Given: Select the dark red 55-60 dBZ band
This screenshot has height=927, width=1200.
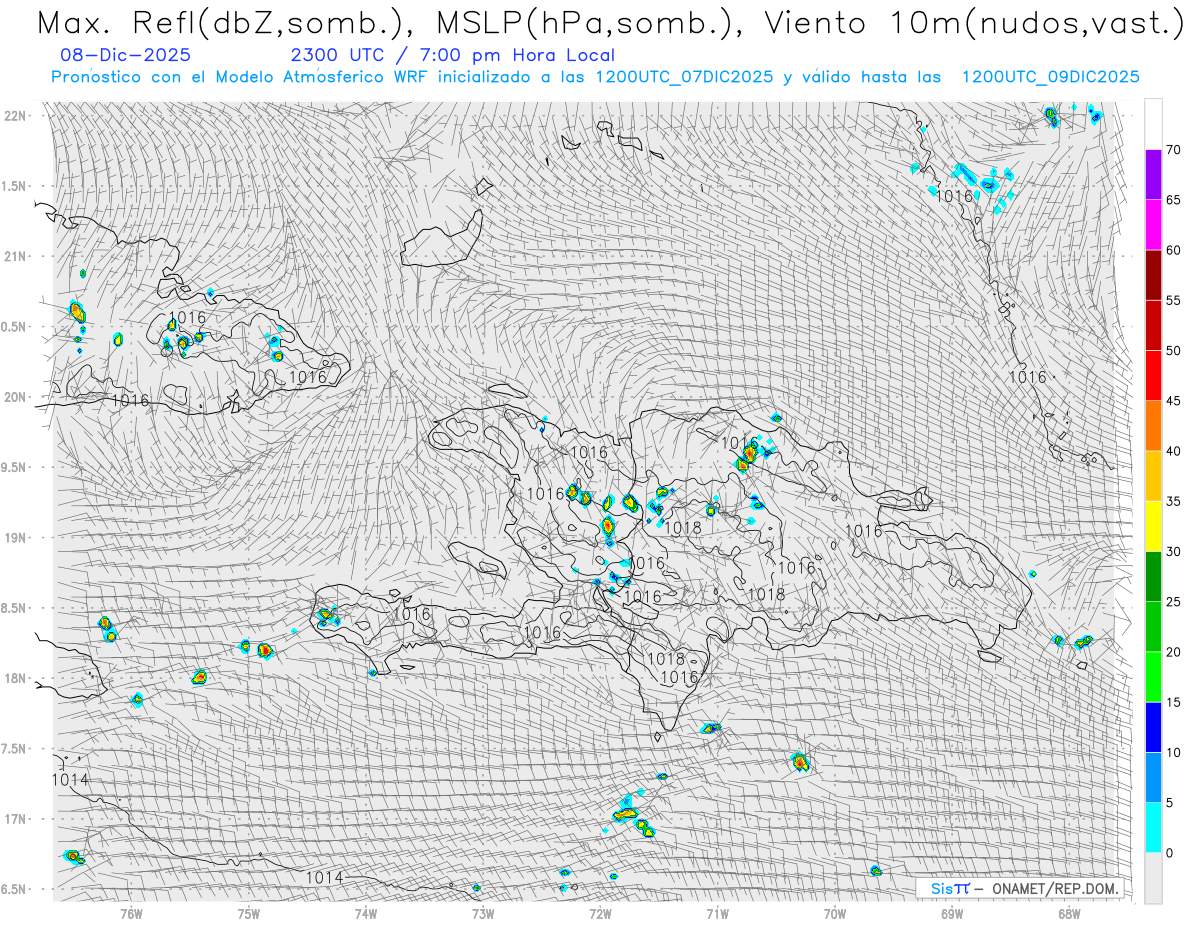Looking at the screenshot, I should [x=1153, y=275].
